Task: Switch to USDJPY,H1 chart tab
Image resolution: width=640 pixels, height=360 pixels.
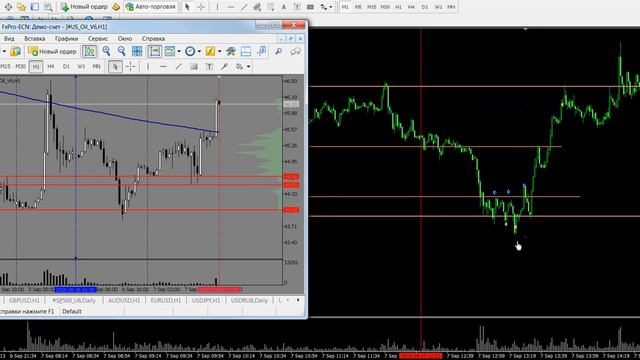Action: coord(206,300)
